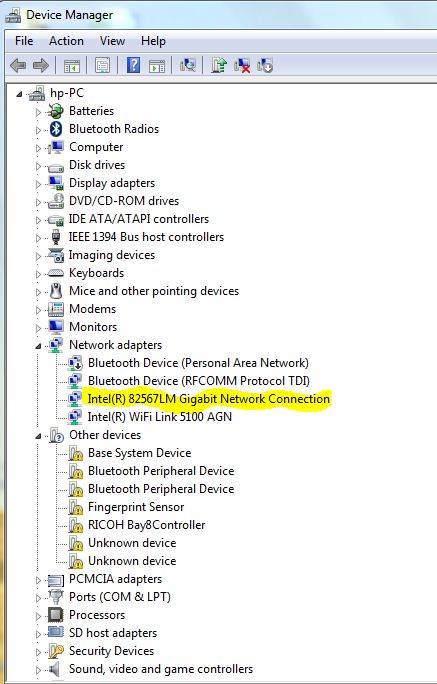Click the Bluetooth Radios icon

point(56,129)
